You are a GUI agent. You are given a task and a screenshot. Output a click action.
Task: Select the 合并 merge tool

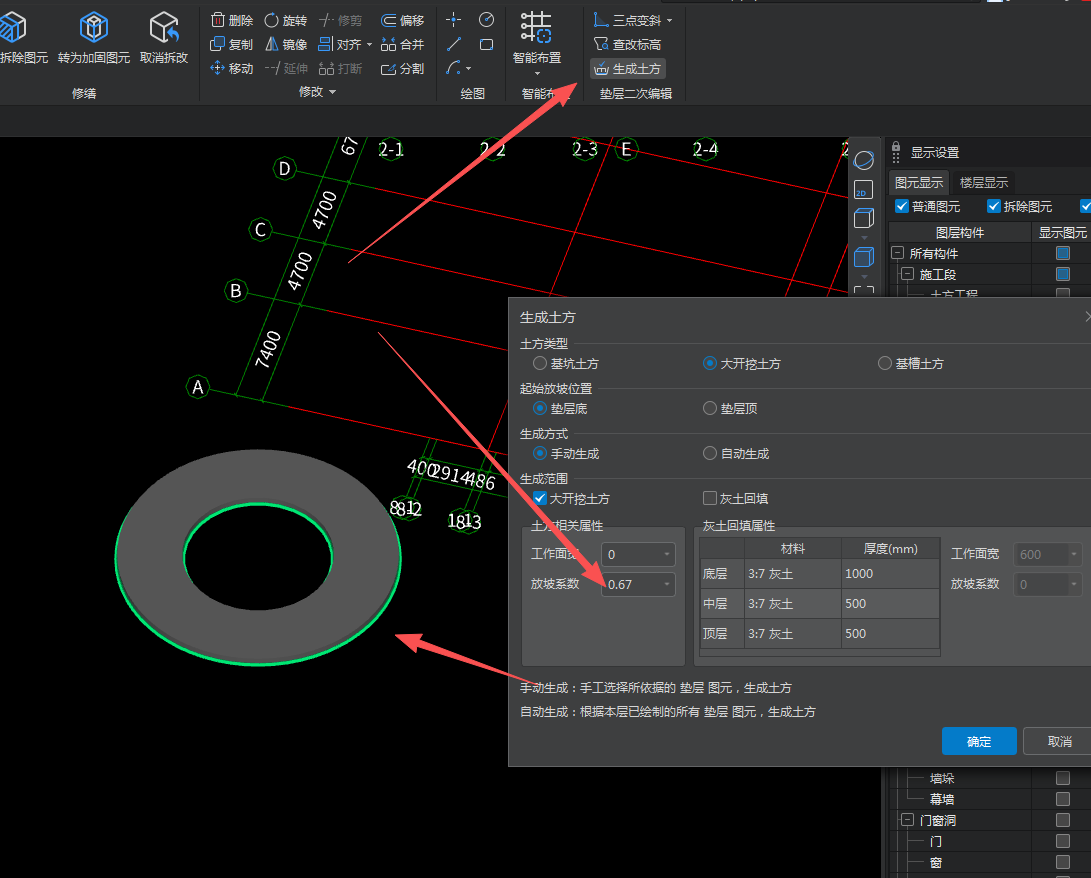tap(403, 45)
